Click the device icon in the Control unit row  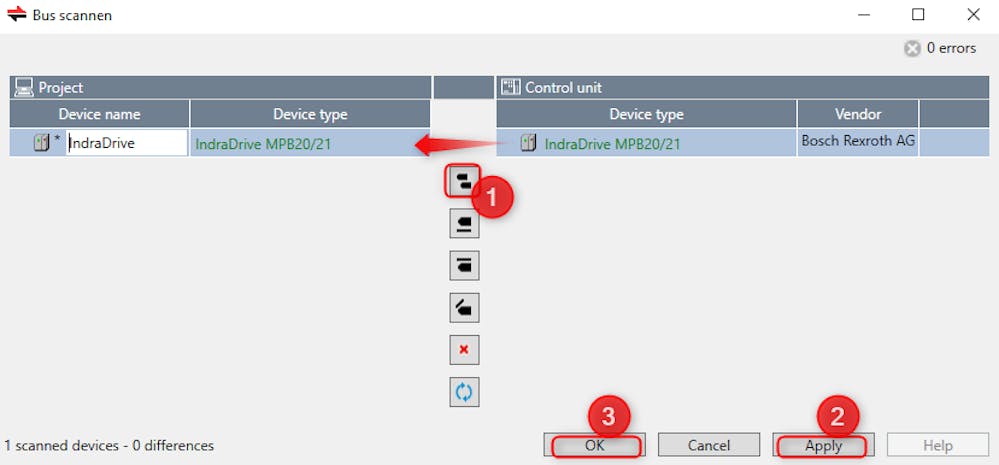(x=528, y=143)
